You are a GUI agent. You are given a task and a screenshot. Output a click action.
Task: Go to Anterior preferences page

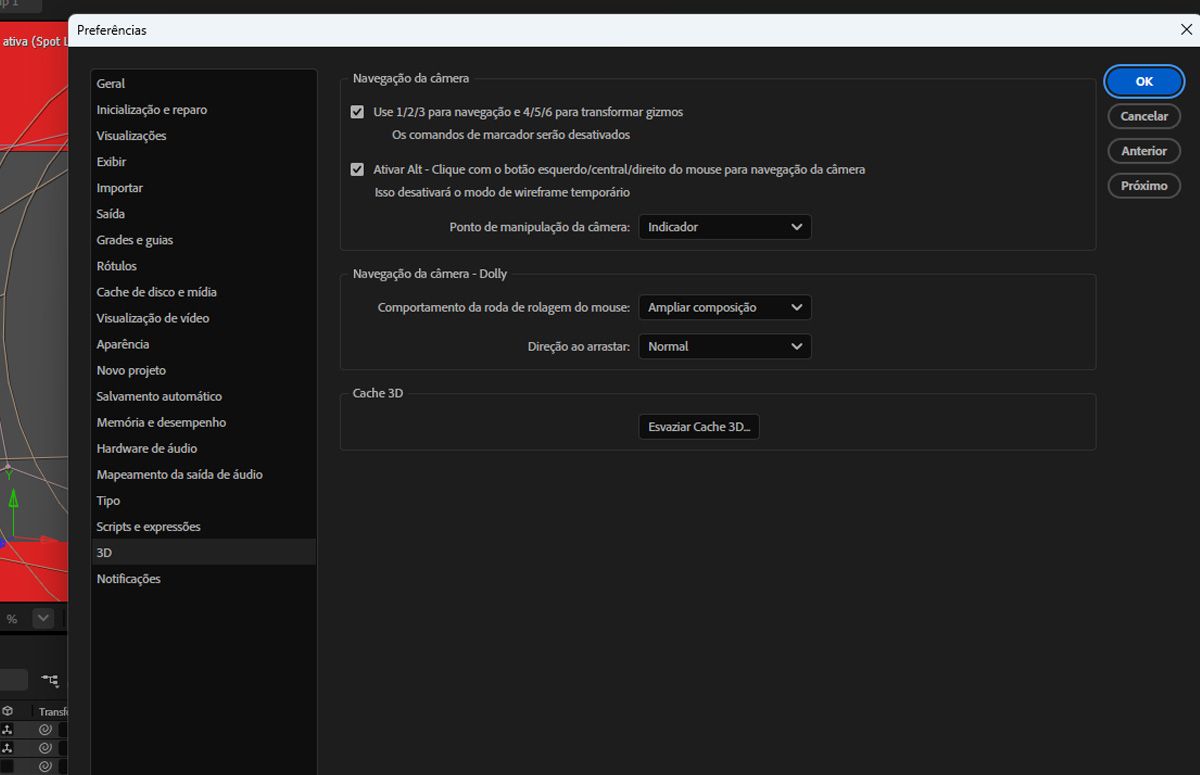1144,151
